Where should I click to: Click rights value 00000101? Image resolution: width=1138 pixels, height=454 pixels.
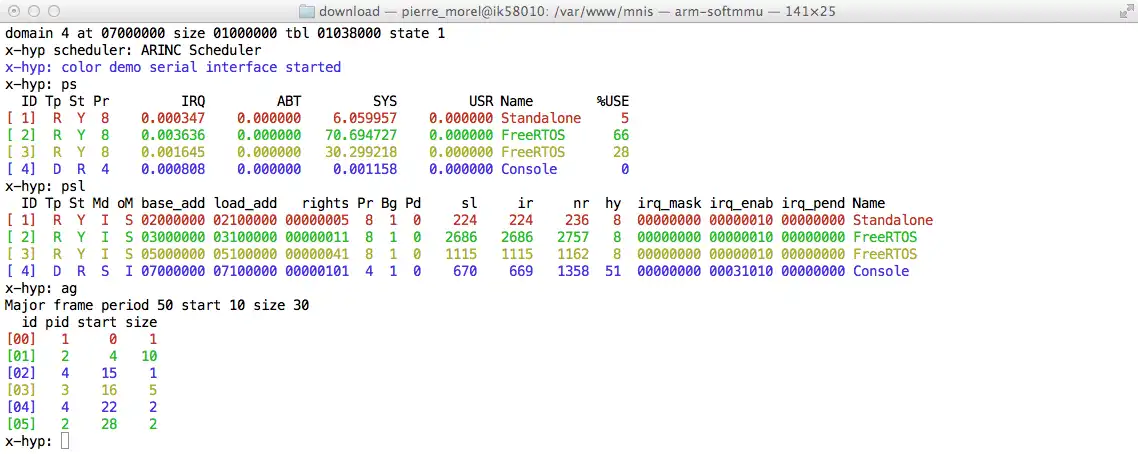pos(317,271)
